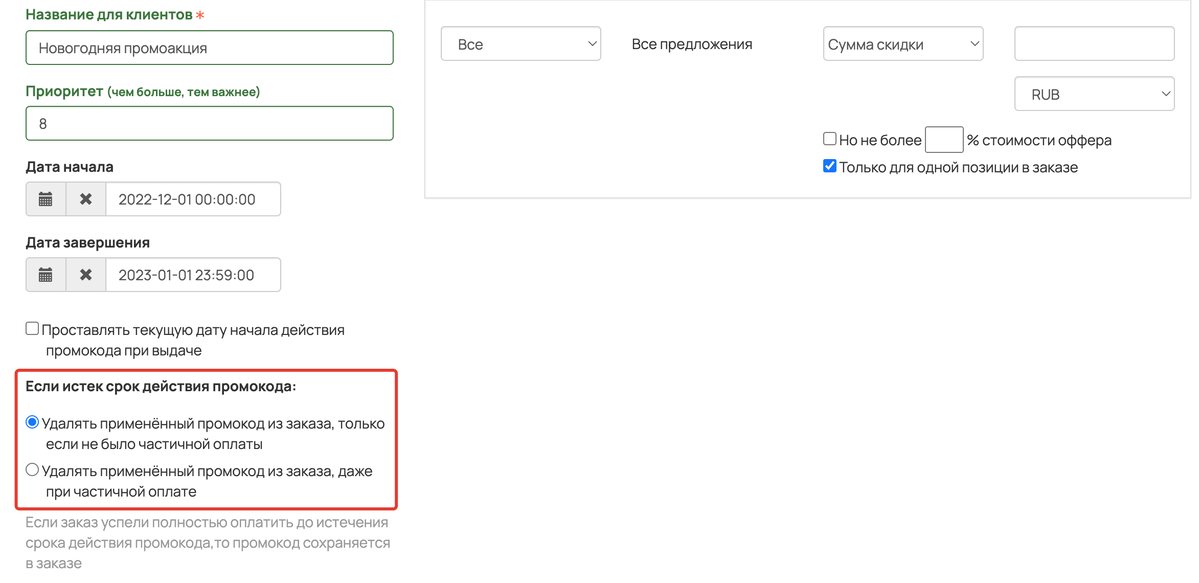Enable Проставлять текущую дату начала checkbox
The height and width of the screenshot is (583, 1199).
click(32, 329)
